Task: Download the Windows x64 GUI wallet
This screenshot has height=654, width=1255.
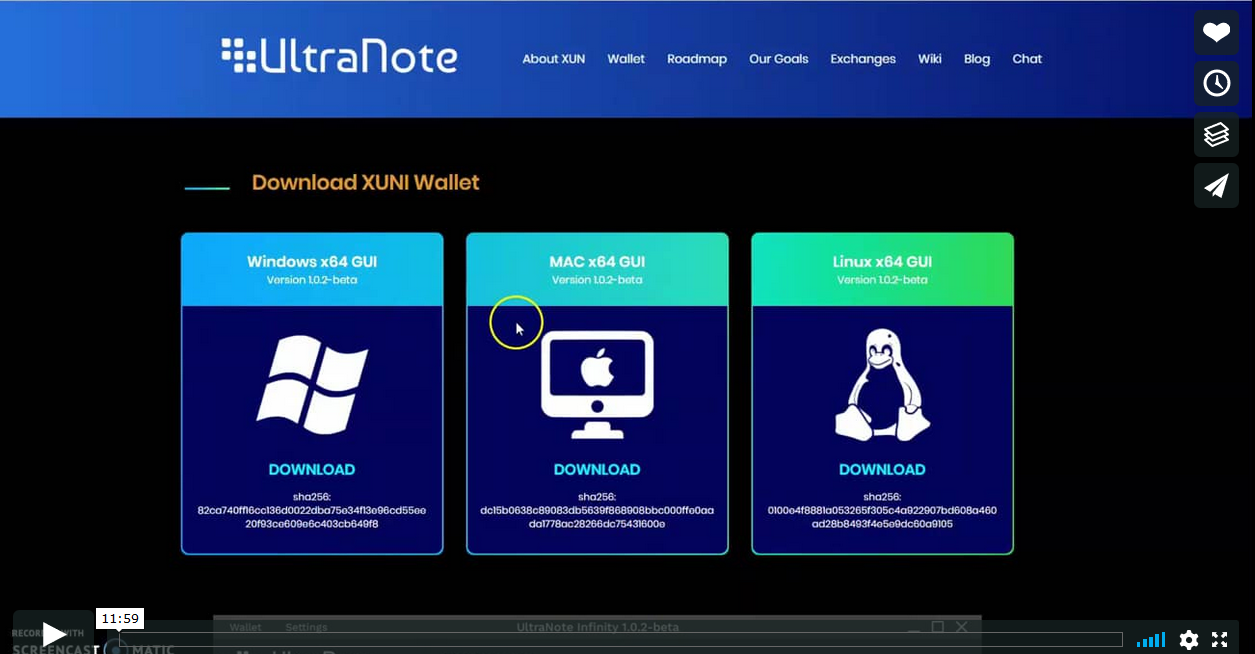Action: tap(312, 469)
